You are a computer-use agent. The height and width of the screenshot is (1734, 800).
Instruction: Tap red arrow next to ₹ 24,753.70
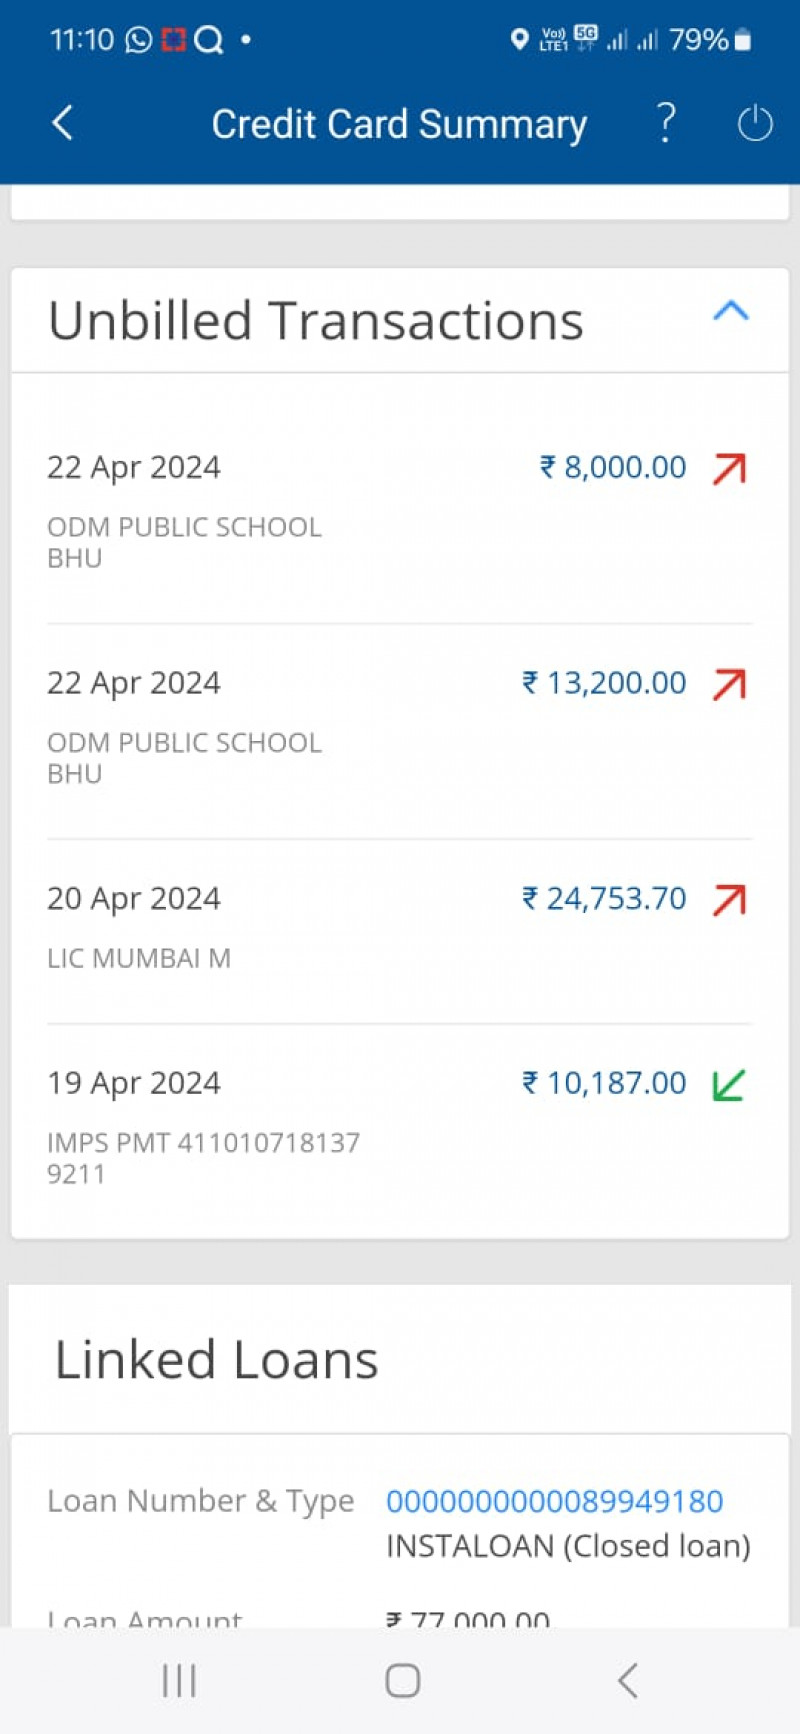pos(730,900)
